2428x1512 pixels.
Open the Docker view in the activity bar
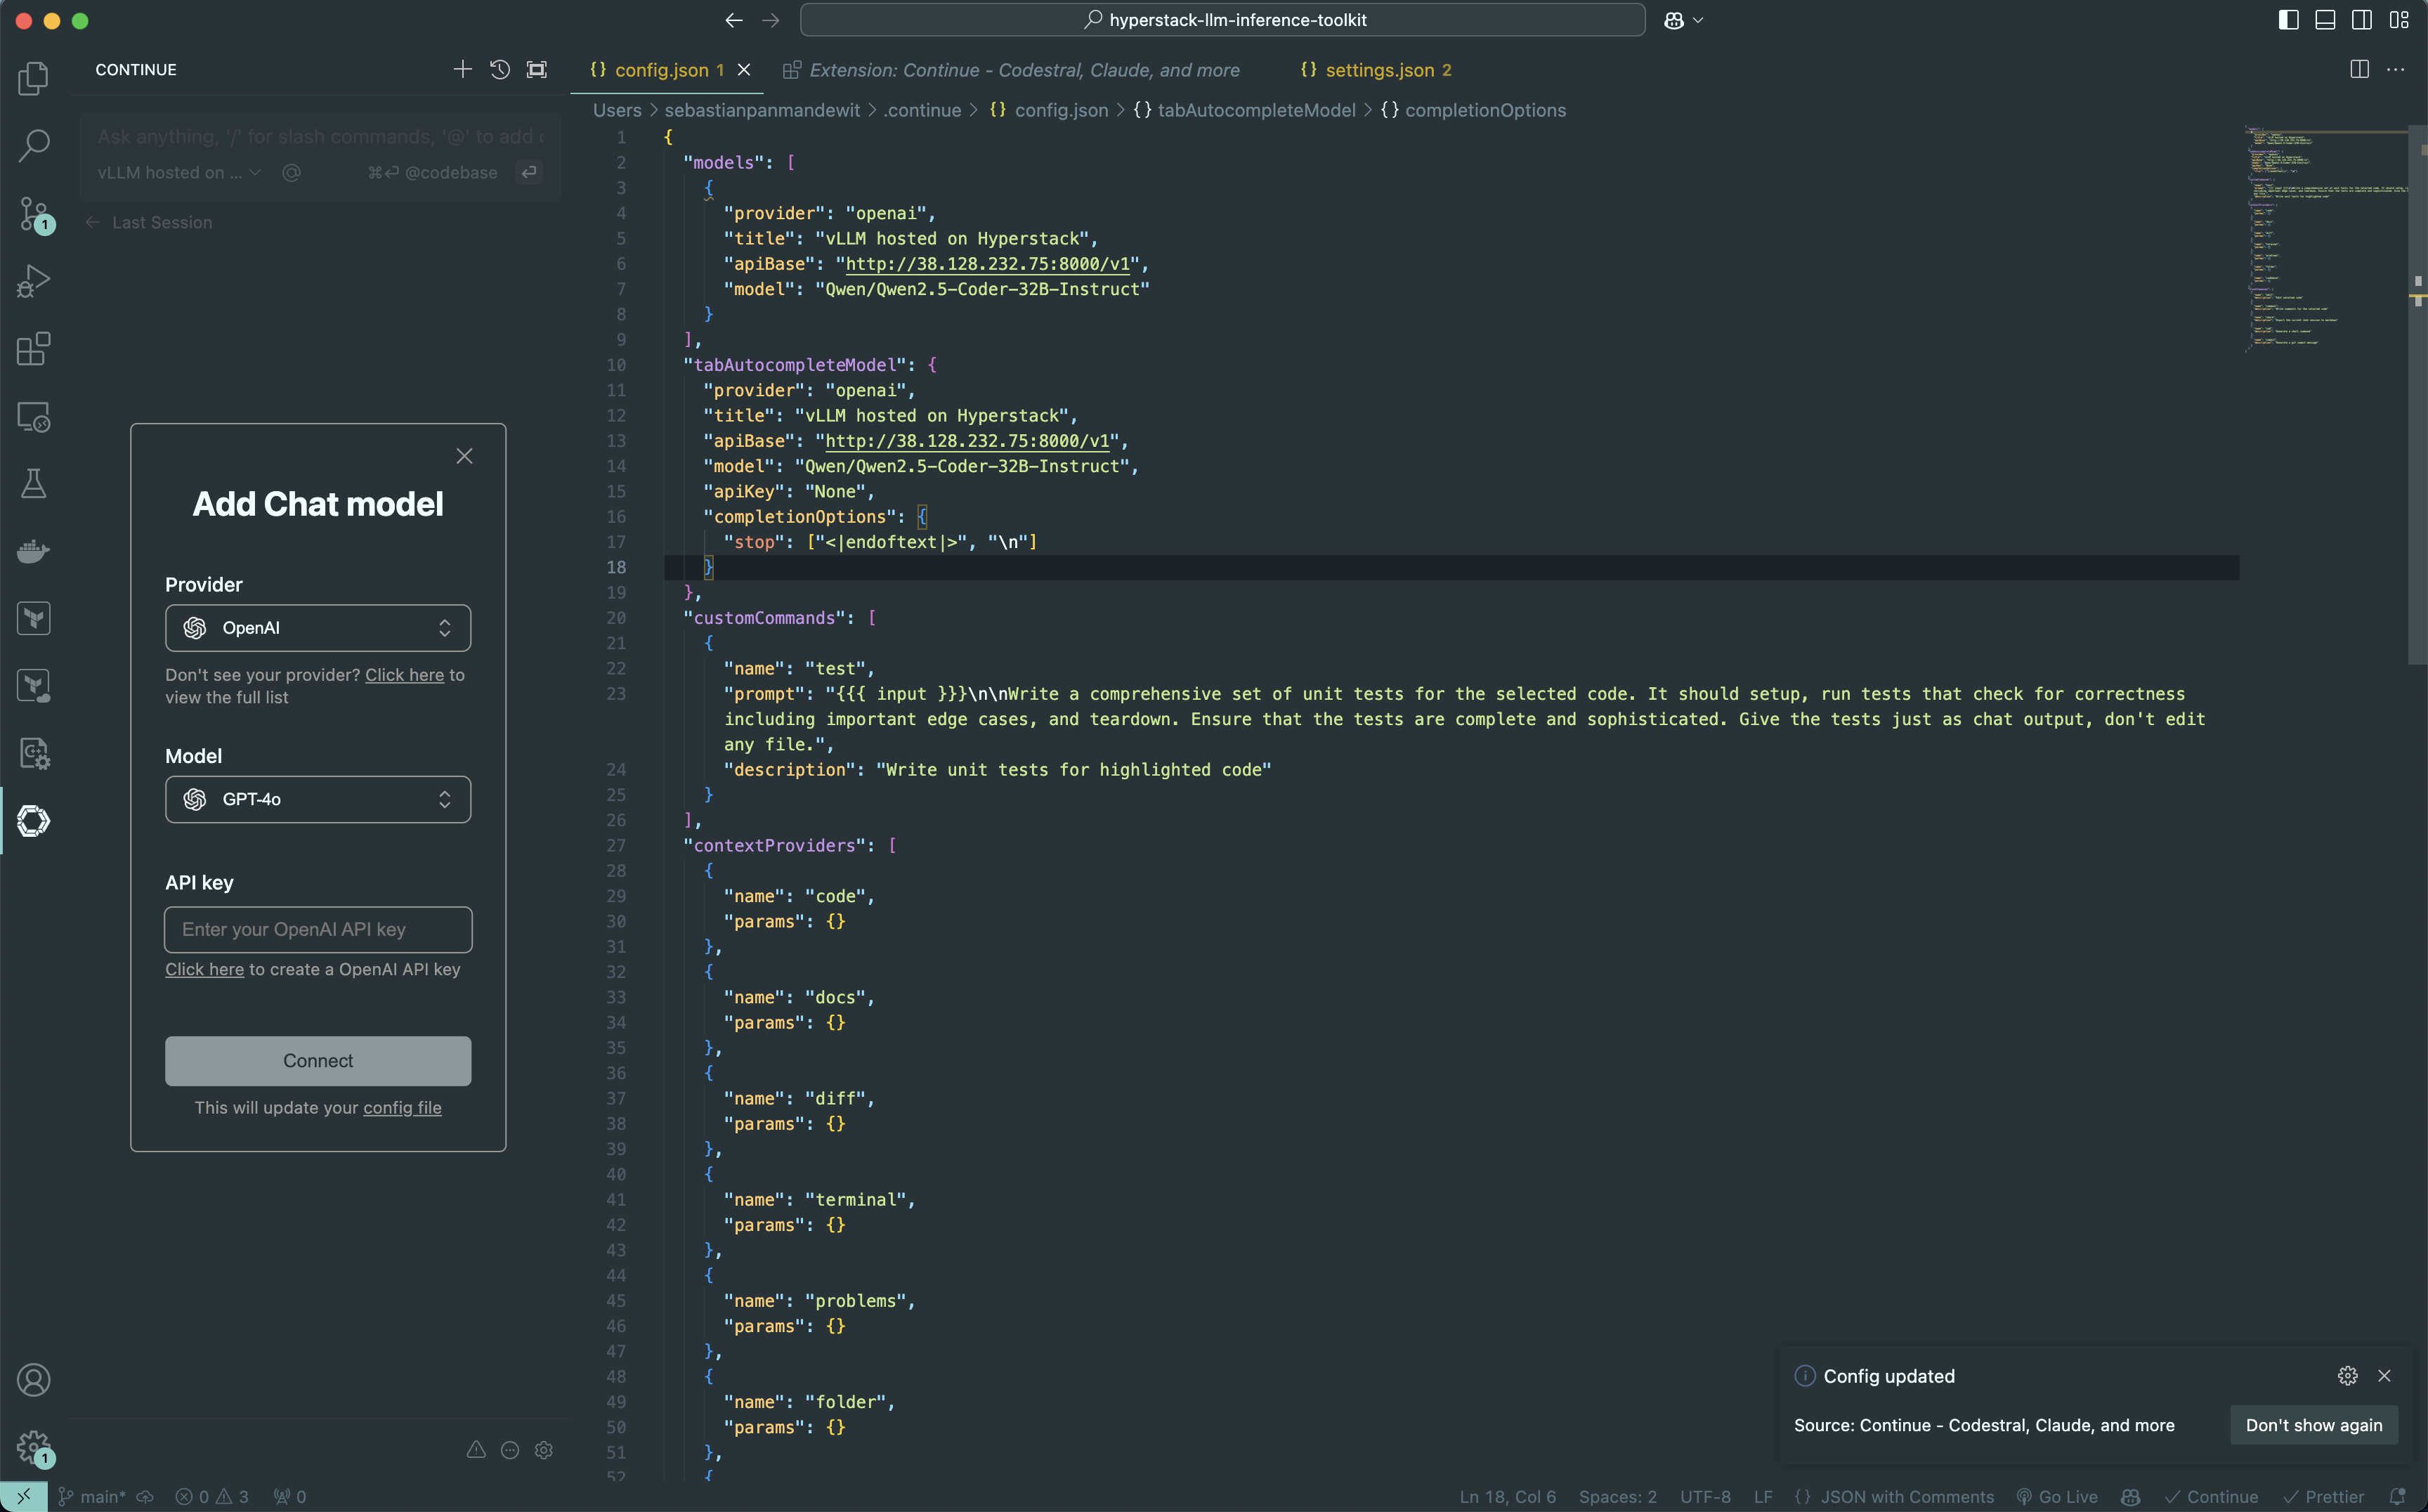click(33, 551)
